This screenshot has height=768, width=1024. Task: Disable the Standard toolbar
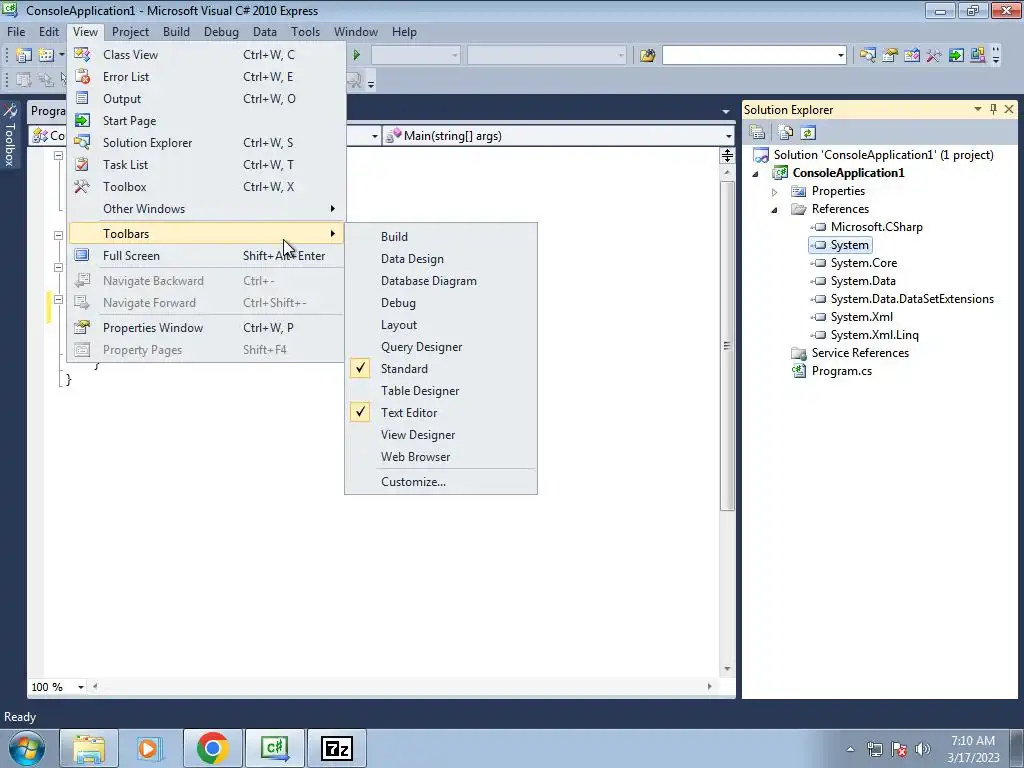click(x=441, y=369)
